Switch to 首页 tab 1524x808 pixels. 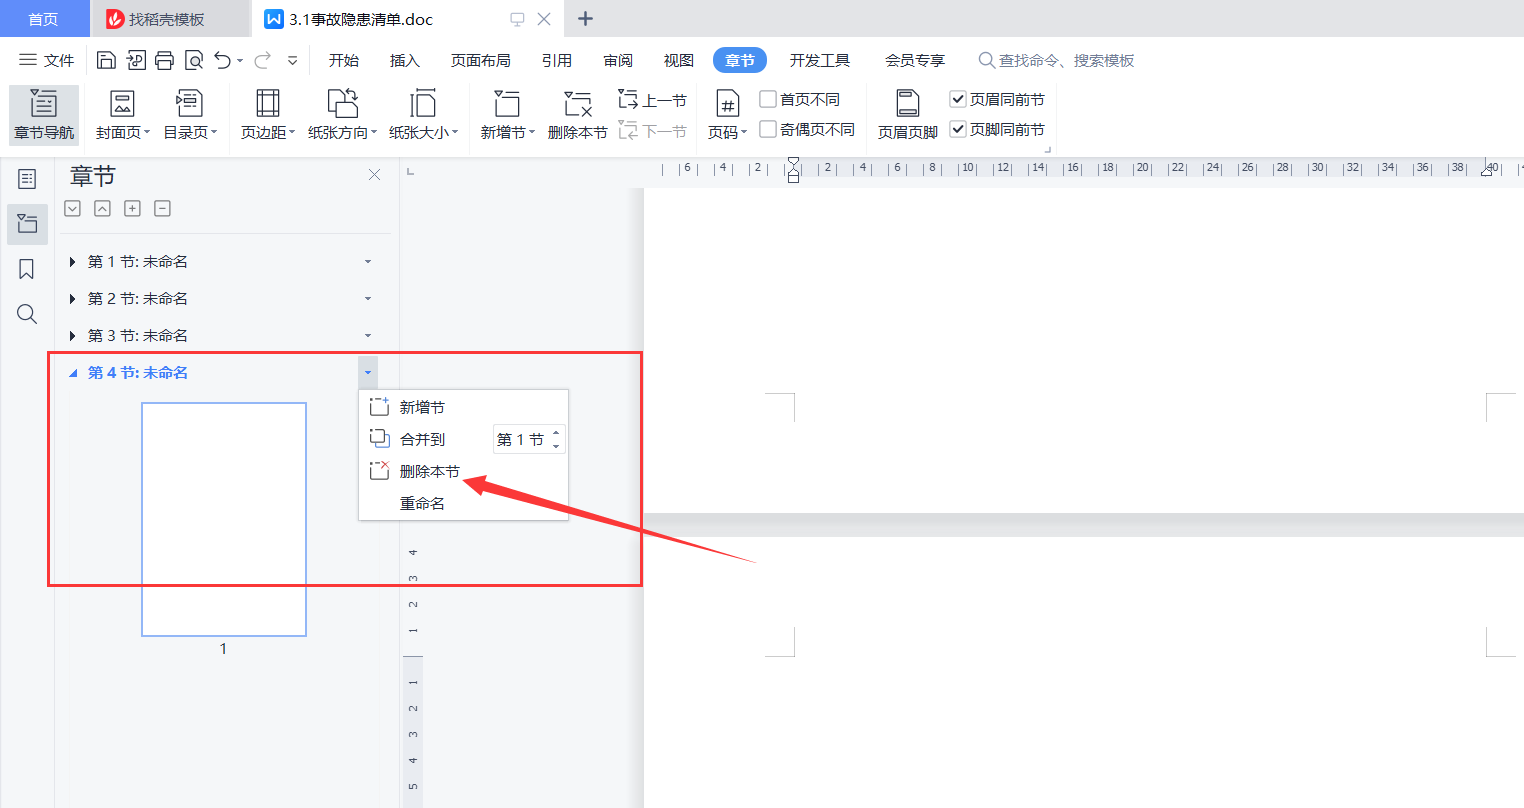pos(43,19)
